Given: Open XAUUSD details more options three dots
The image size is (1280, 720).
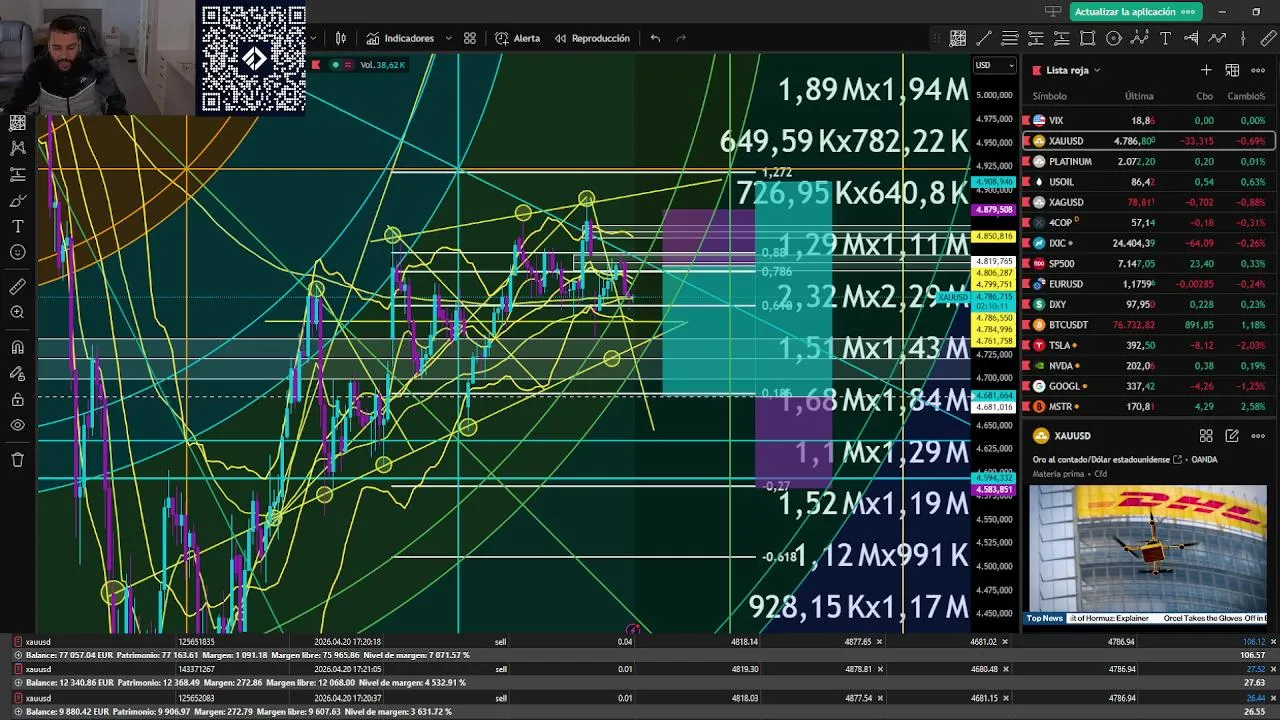Looking at the screenshot, I should (1258, 436).
